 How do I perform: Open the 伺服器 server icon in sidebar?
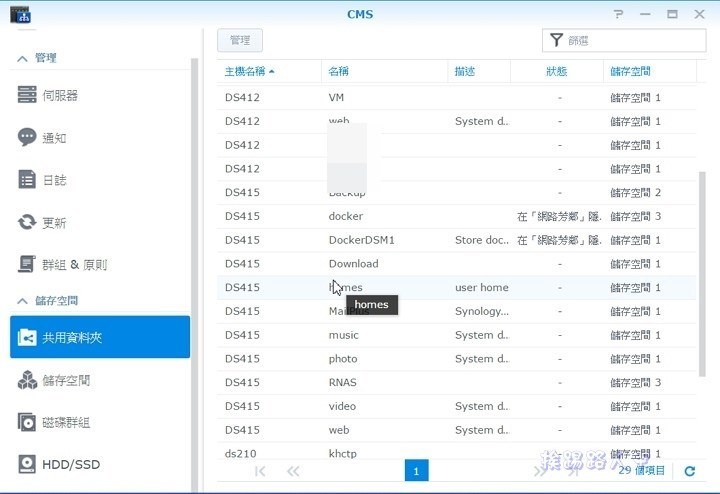click(27, 95)
